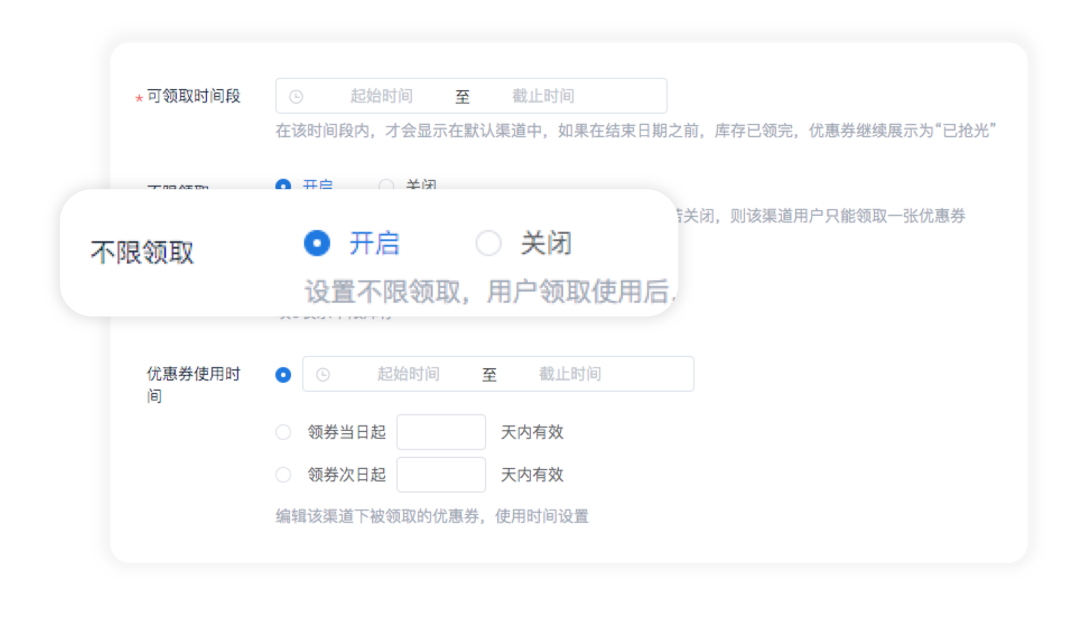Select the 领券当日起 validity option
Image resolution: width=1080 pixels, height=618 pixels.
[283, 431]
